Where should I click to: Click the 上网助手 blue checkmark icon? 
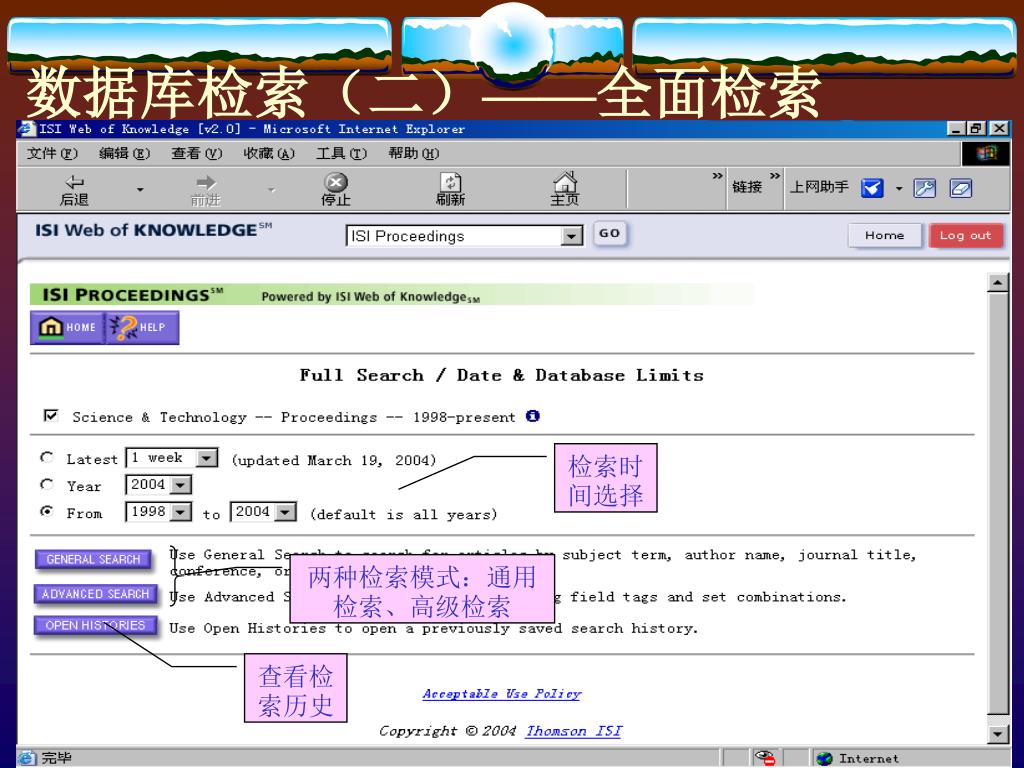872,188
